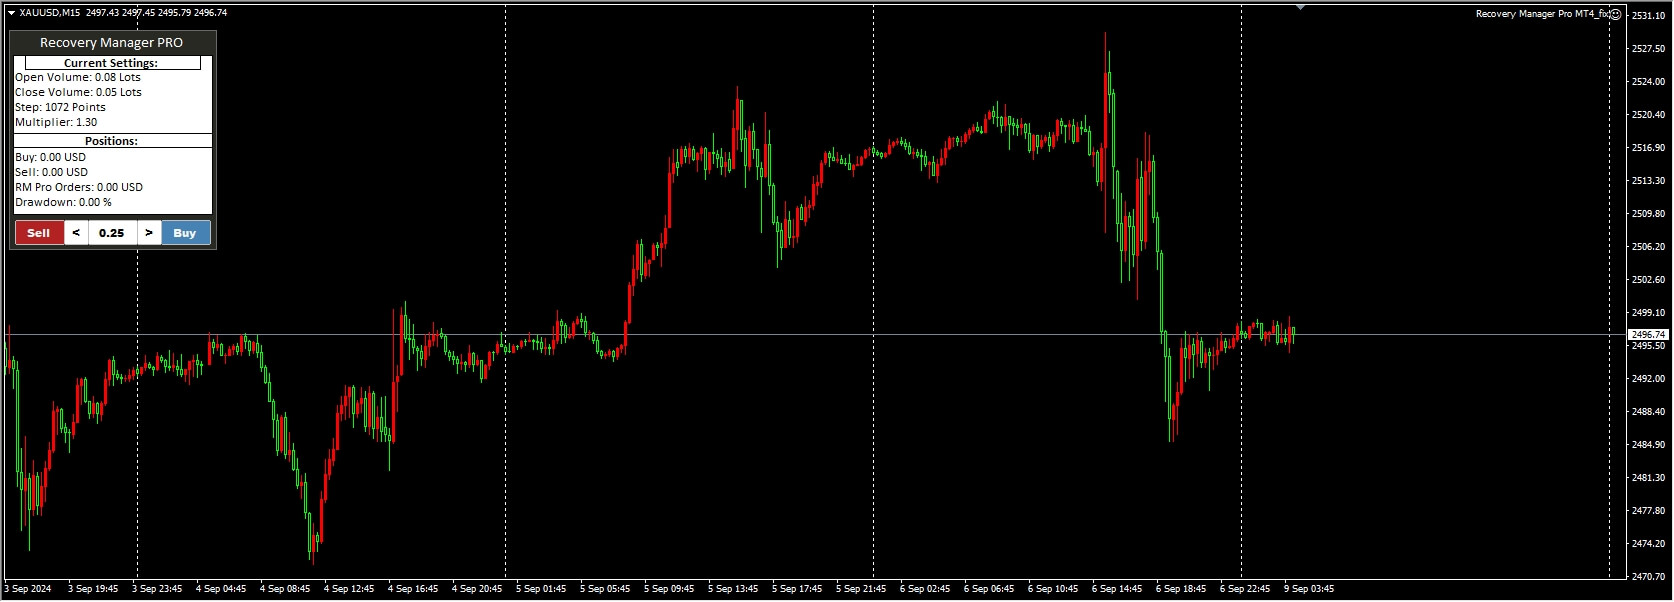The width and height of the screenshot is (1674, 602).
Task: Increase lot size with the > arrow
Action: (149, 233)
